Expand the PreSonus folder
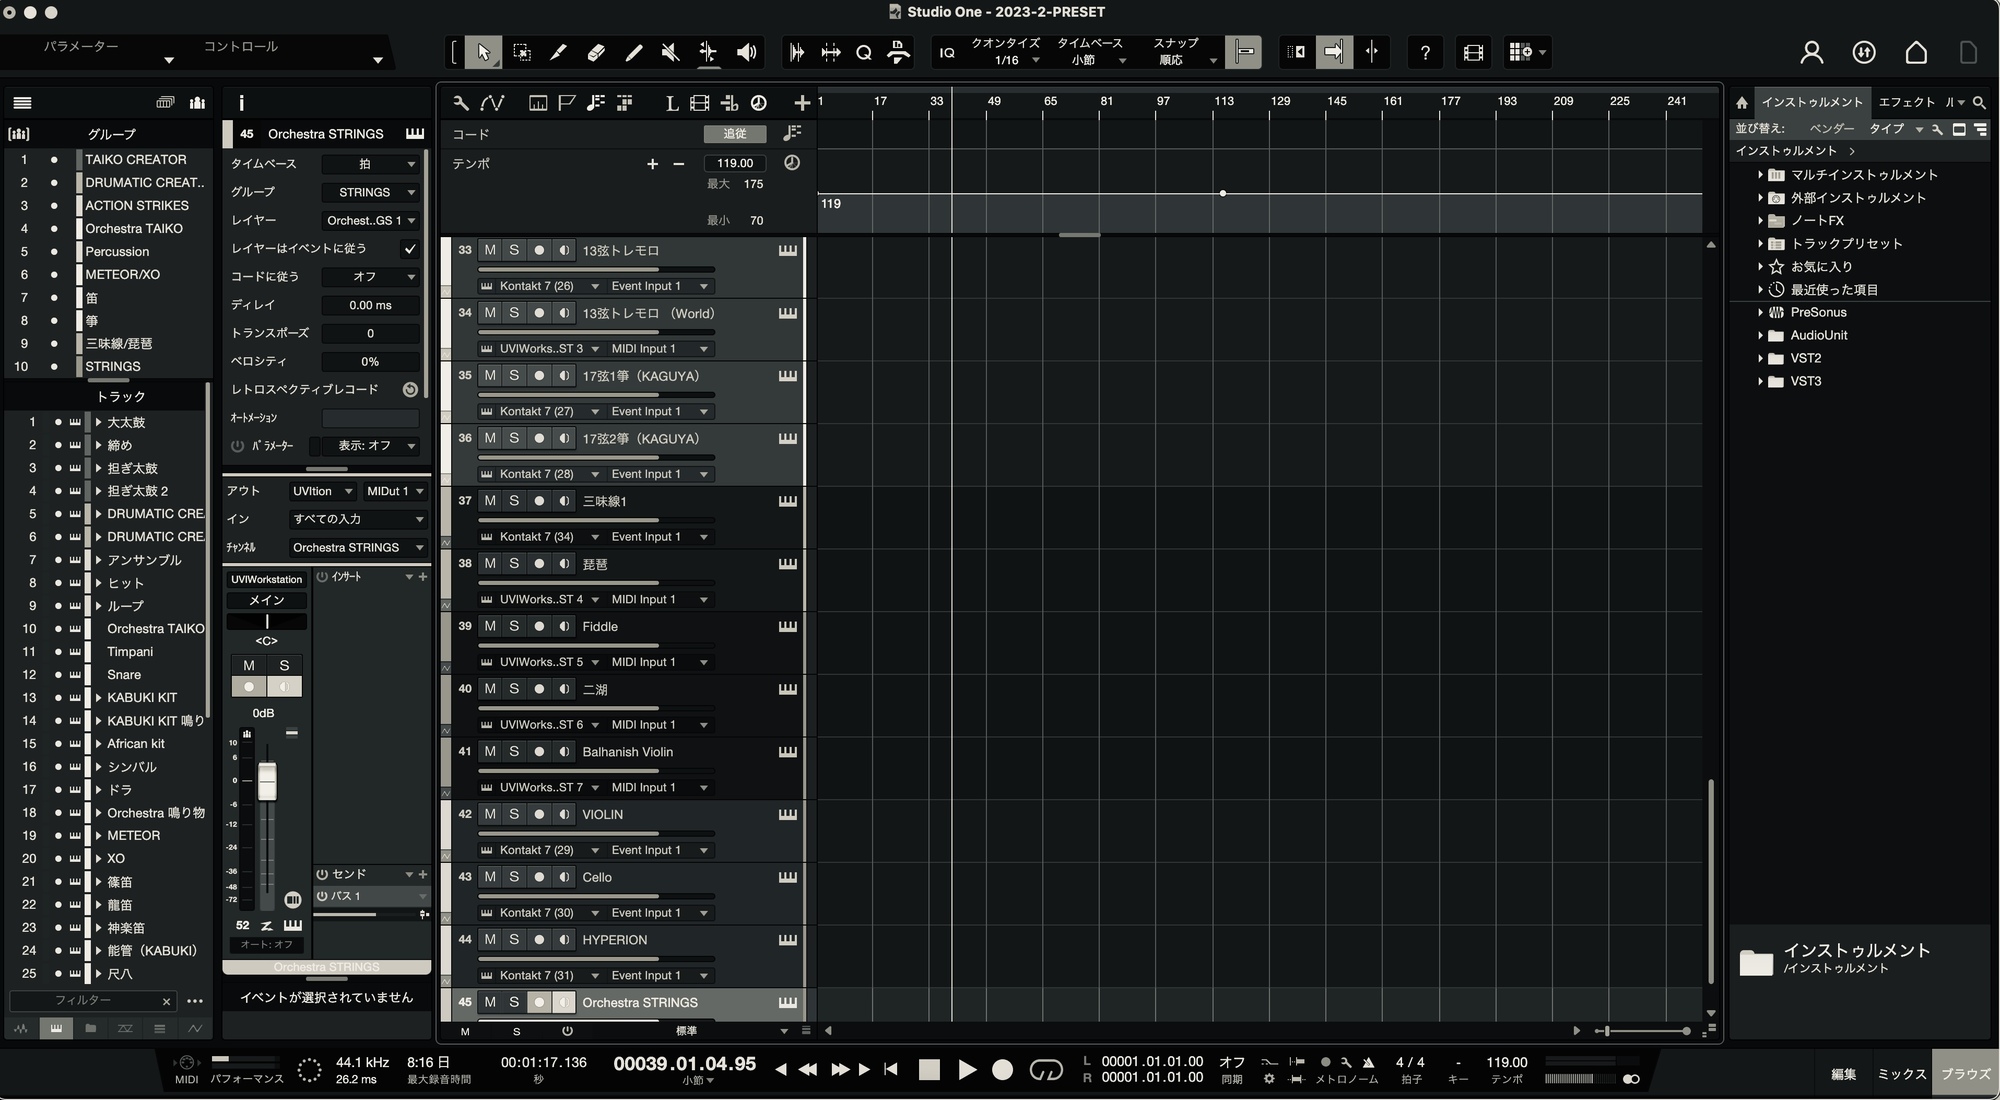The image size is (2000, 1100). pyautogui.click(x=1760, y=312)
